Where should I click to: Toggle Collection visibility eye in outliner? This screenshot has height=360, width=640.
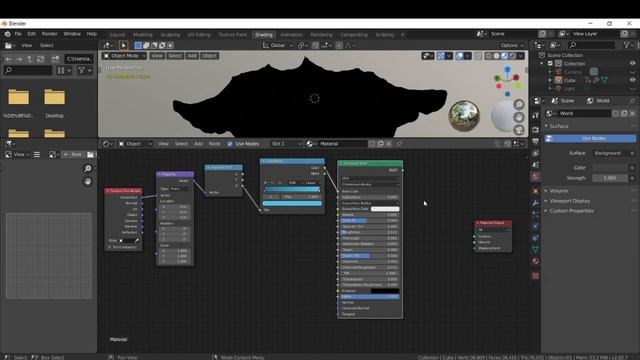pos(632,64)
